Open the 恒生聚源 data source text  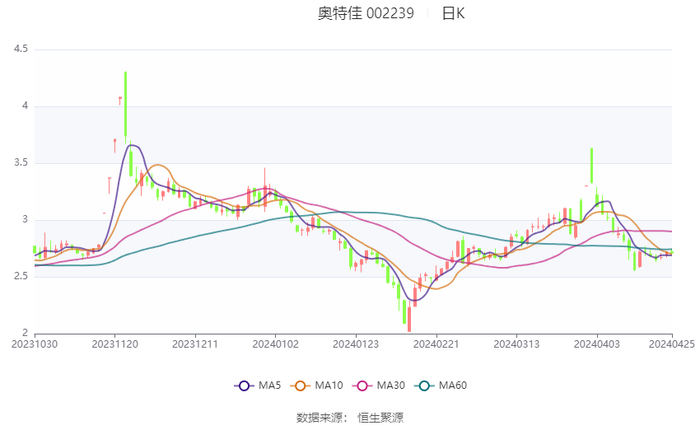(x=381, y=417)
